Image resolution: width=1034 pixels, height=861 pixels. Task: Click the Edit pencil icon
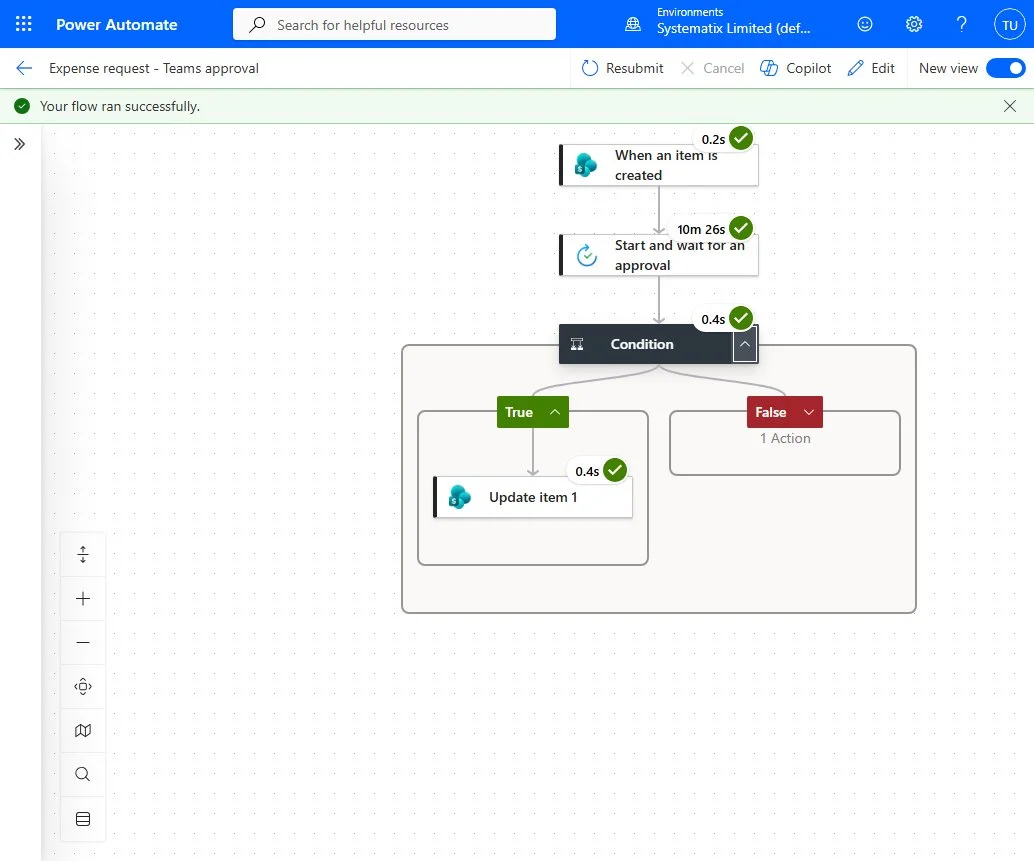click(x=855, y=68)
